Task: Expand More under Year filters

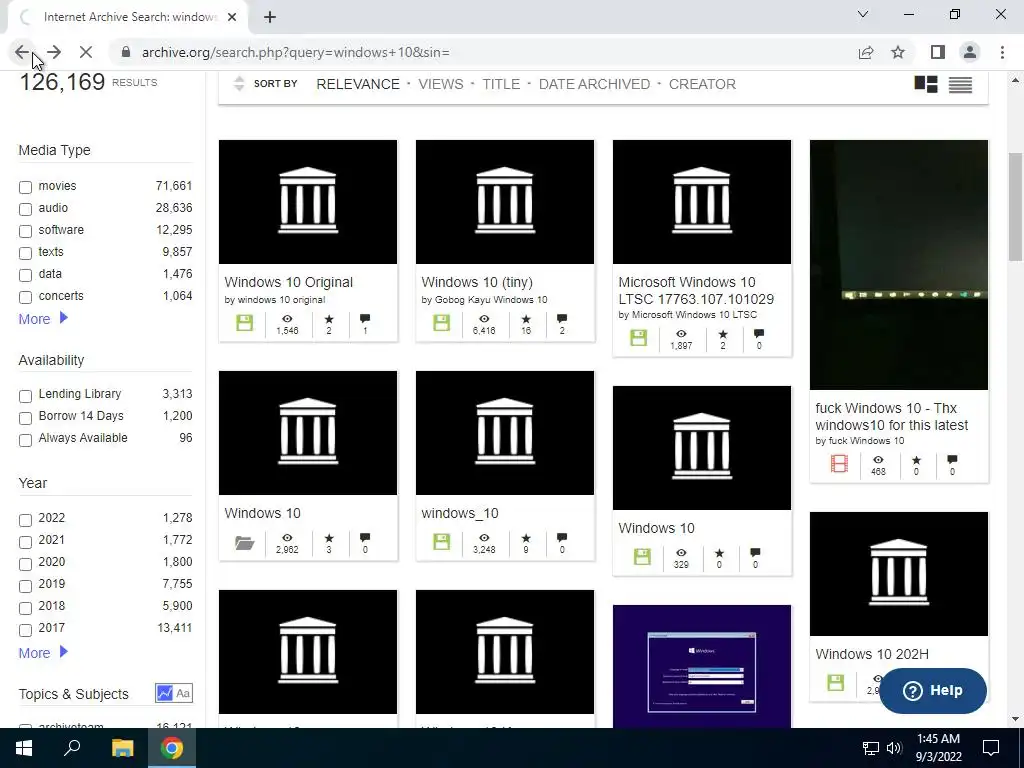Action: point(43,652)
